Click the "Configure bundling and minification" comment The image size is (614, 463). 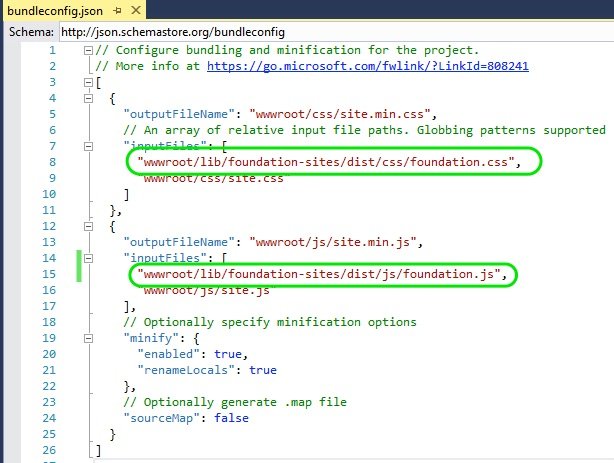click(x=287, y=50)
